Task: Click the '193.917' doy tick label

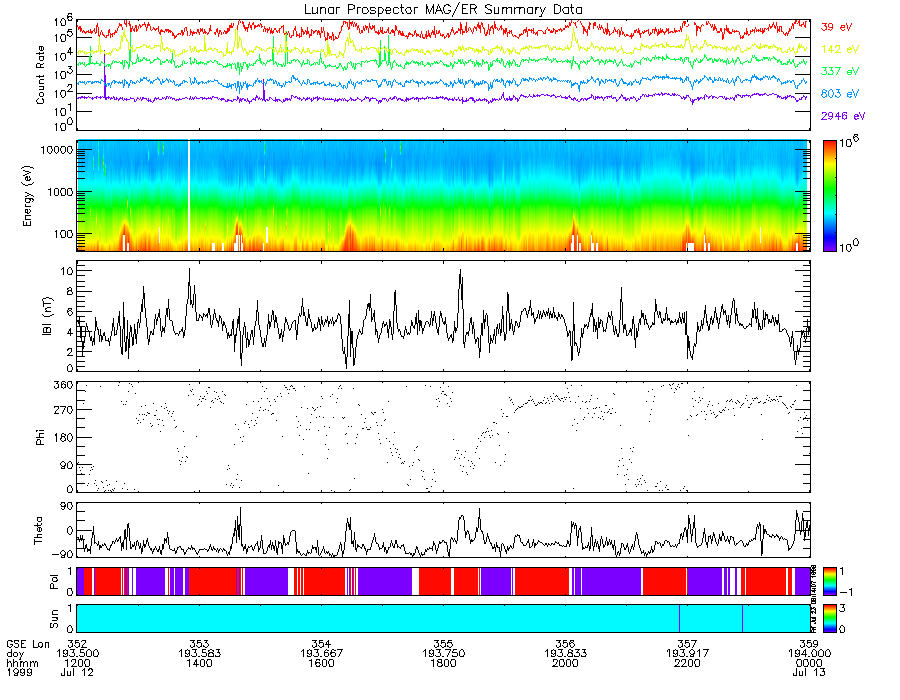Action: [687, 654]
